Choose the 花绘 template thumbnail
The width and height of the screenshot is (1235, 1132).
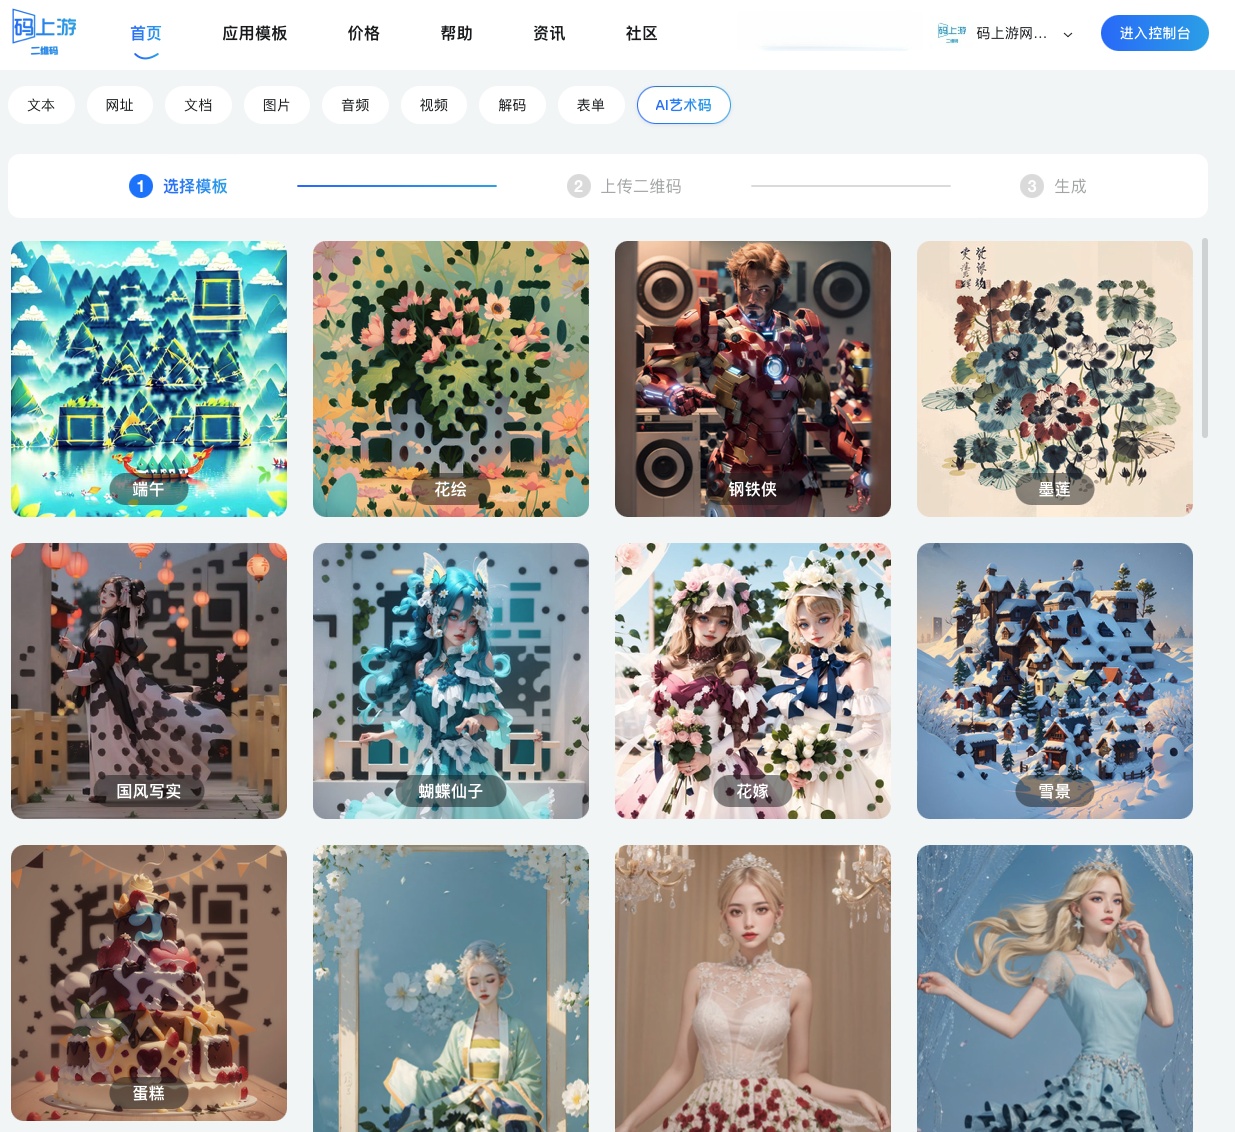click(451, 379)
